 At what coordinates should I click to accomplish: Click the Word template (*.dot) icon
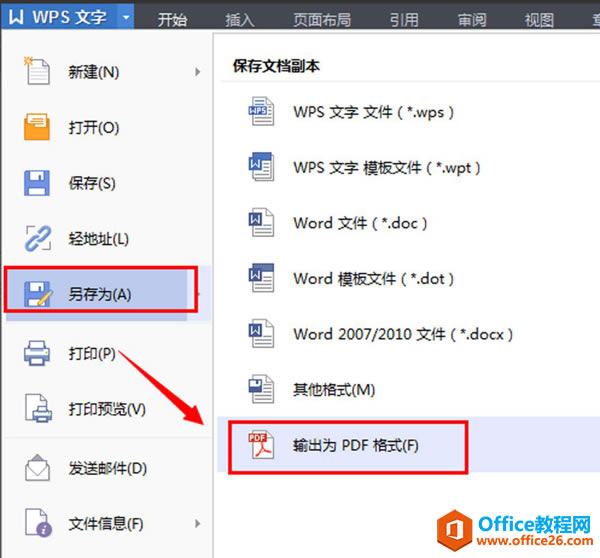(261, 277)
